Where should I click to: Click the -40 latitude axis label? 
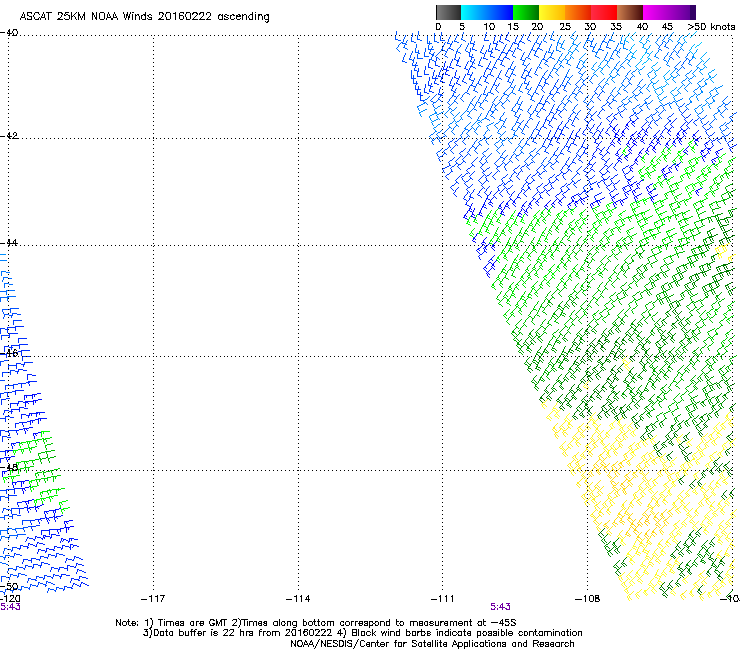[9, 33]
